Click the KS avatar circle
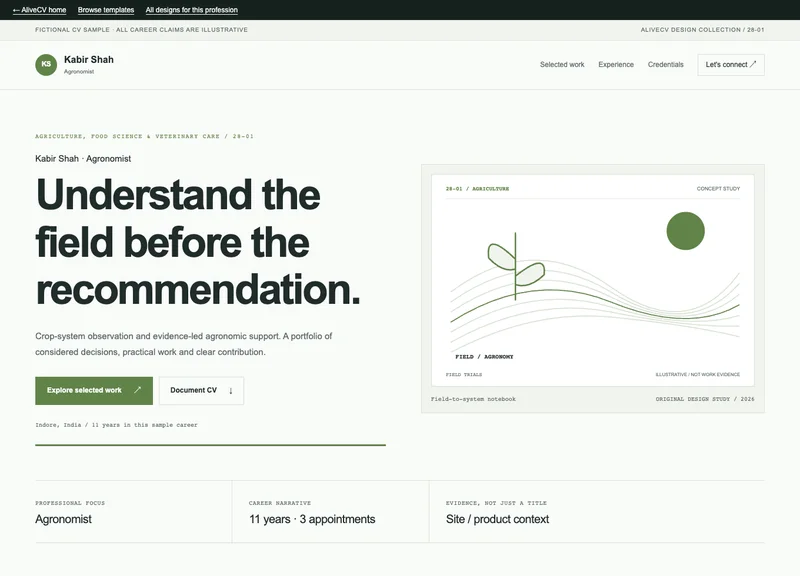 [x=46, y=65]
